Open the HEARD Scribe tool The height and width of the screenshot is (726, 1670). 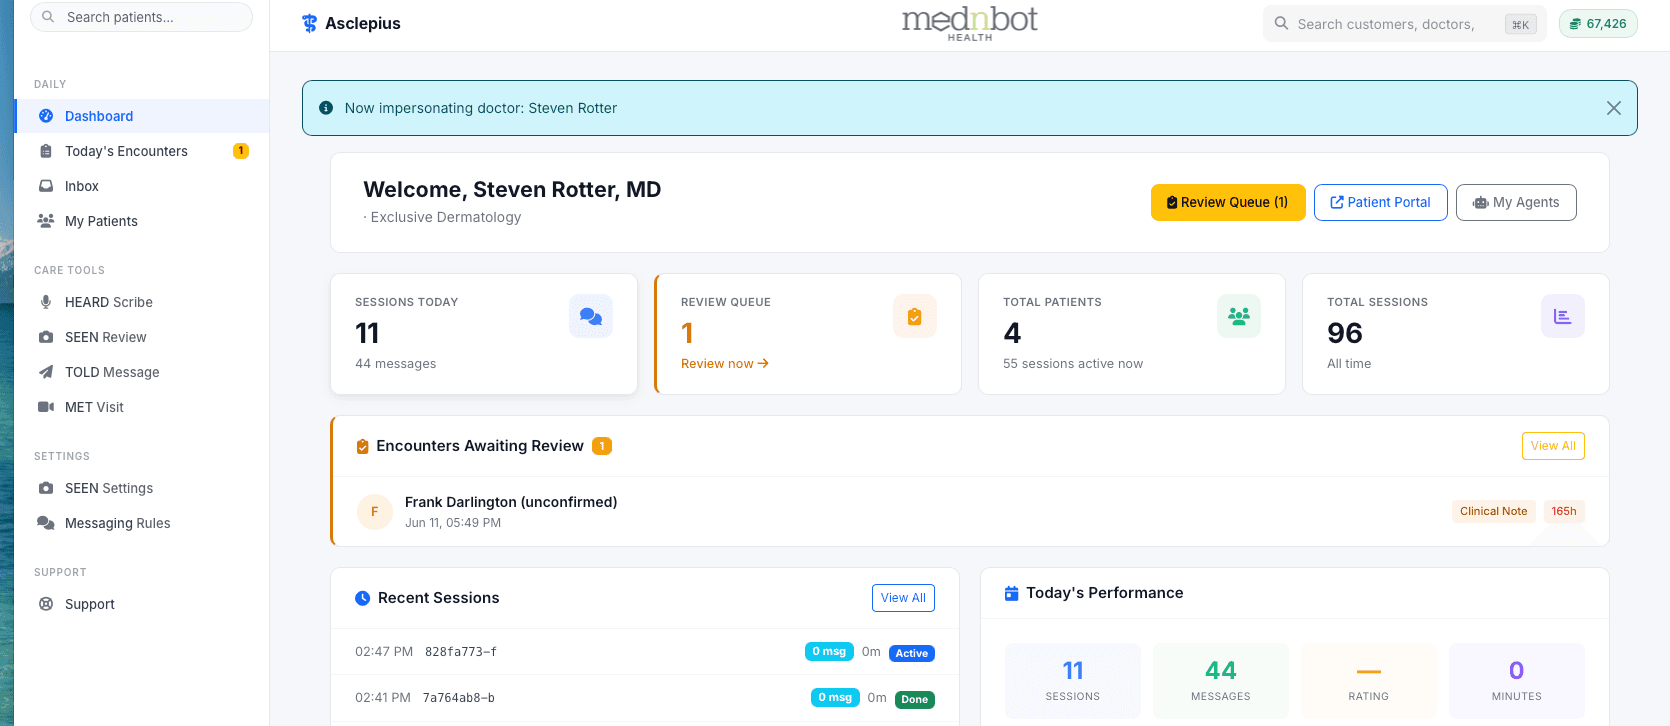pos(142,302)
